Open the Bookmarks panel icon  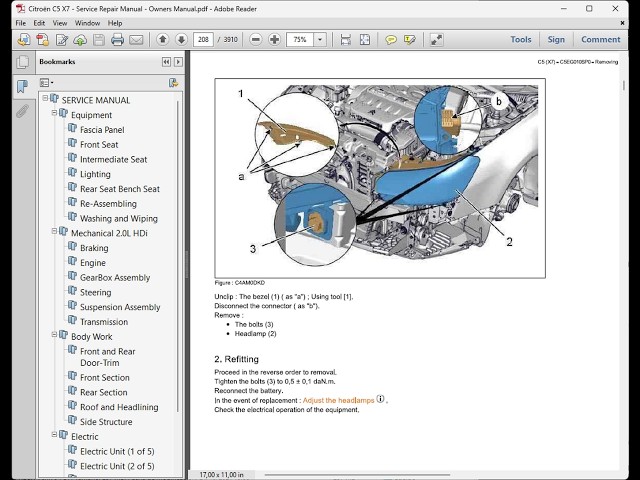click(22, 86)
